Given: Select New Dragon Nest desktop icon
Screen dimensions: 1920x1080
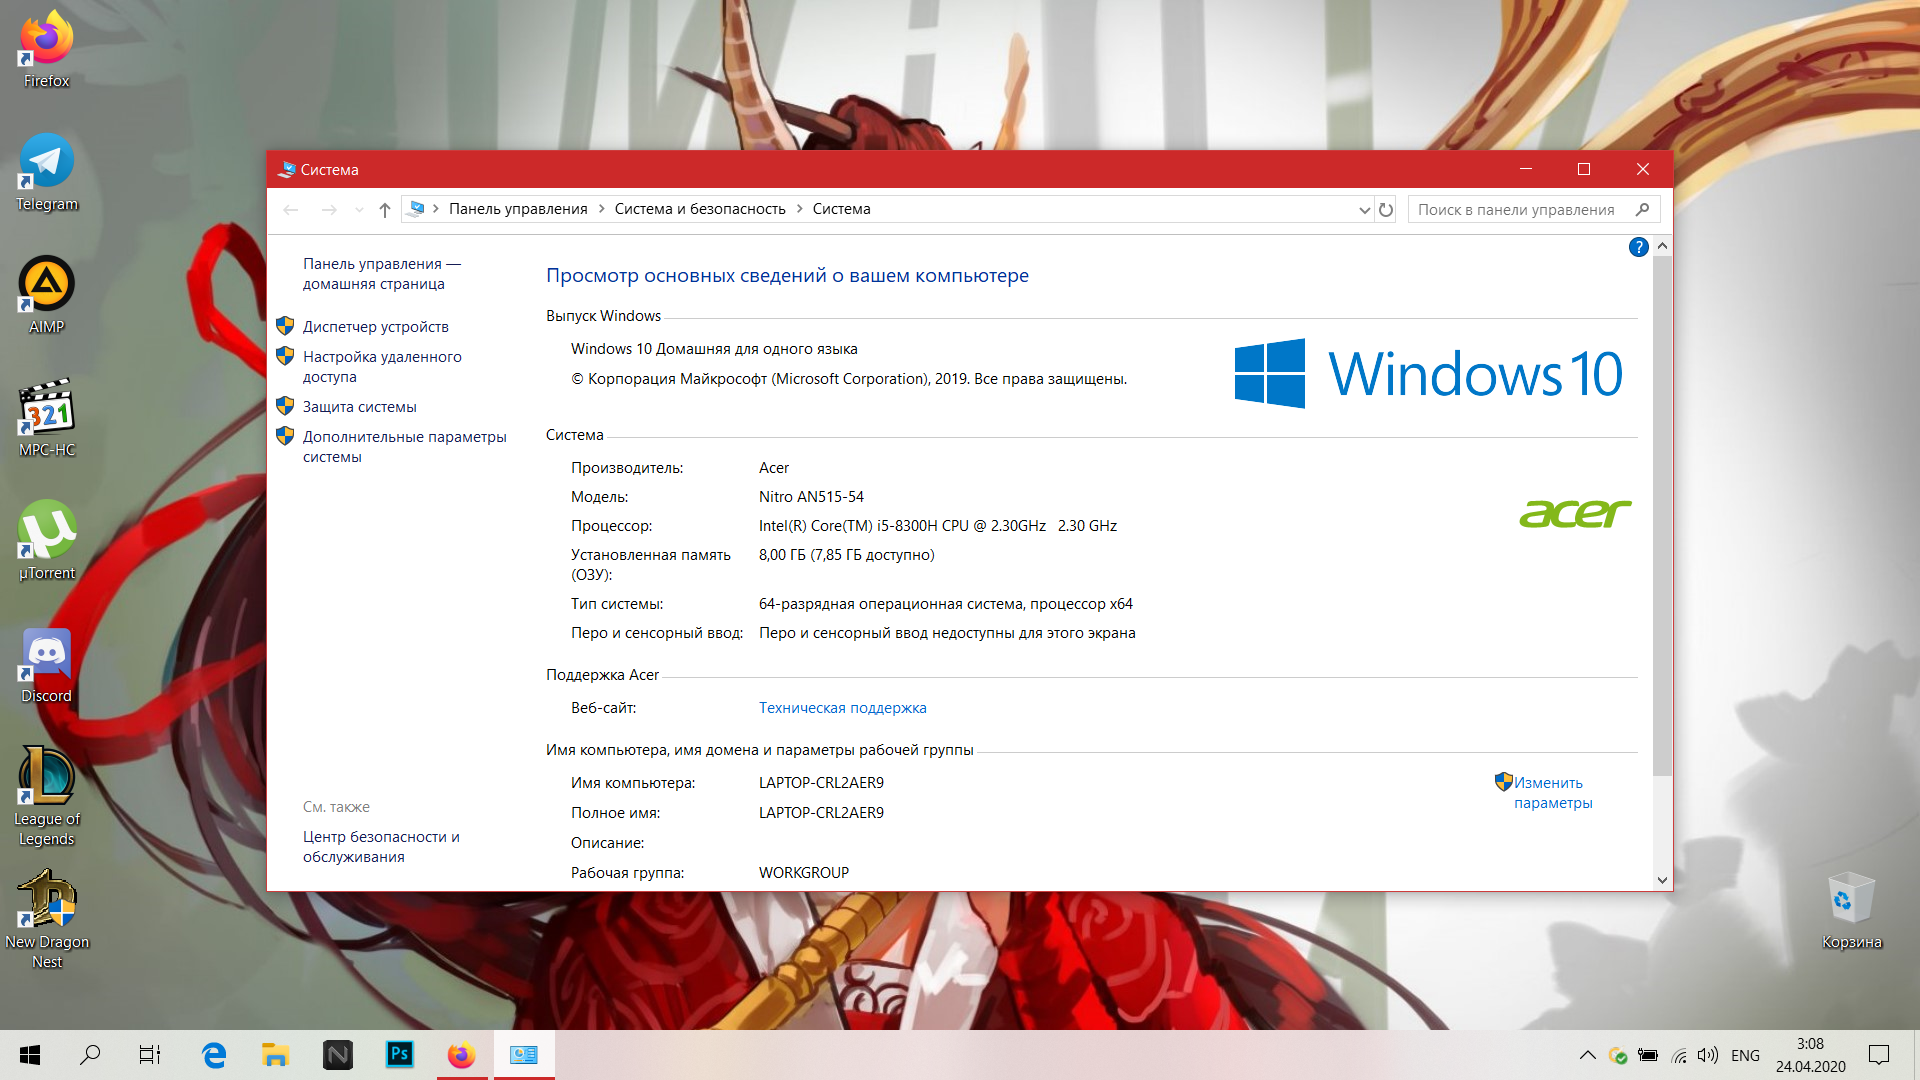Looking at the screenshot, I should [x=47, y=920].
